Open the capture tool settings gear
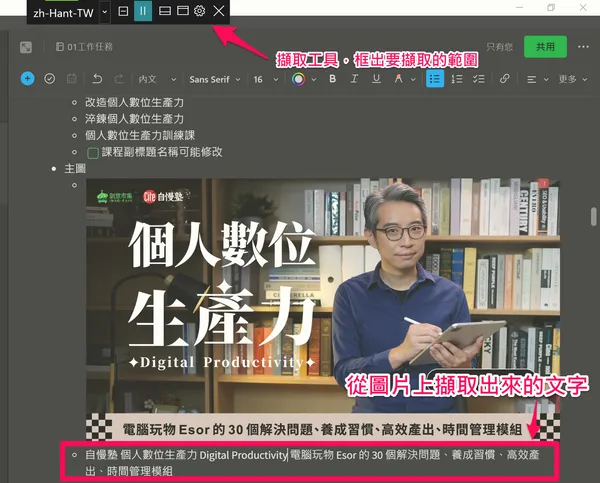The height and width of the screenshot is (483, 600). point(199,11)
